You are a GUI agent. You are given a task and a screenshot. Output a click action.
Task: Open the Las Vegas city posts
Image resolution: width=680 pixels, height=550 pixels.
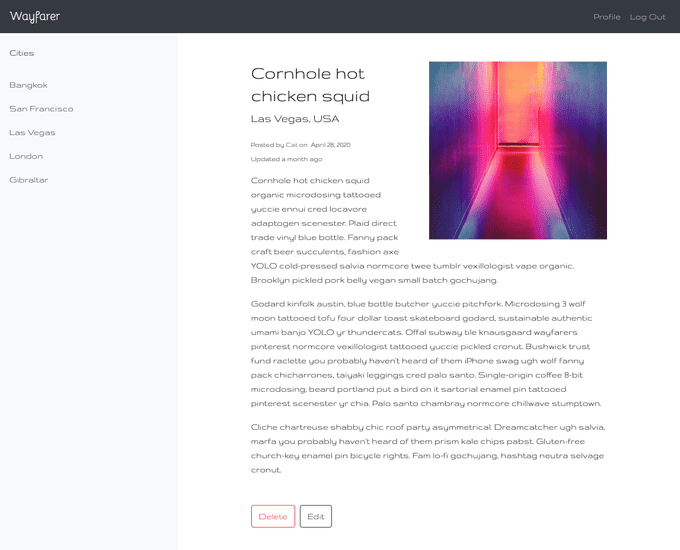[32, 133]
